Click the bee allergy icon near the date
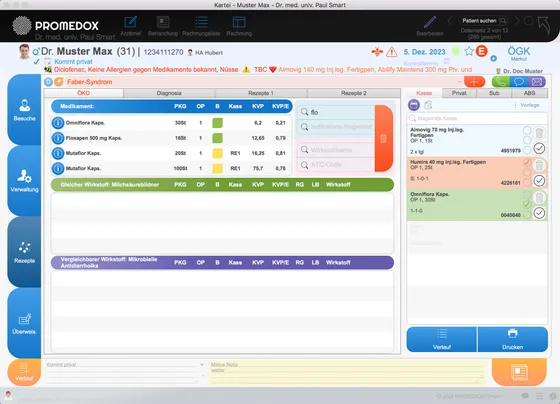This screenshot has height=404, width=560. pos(377,52)
